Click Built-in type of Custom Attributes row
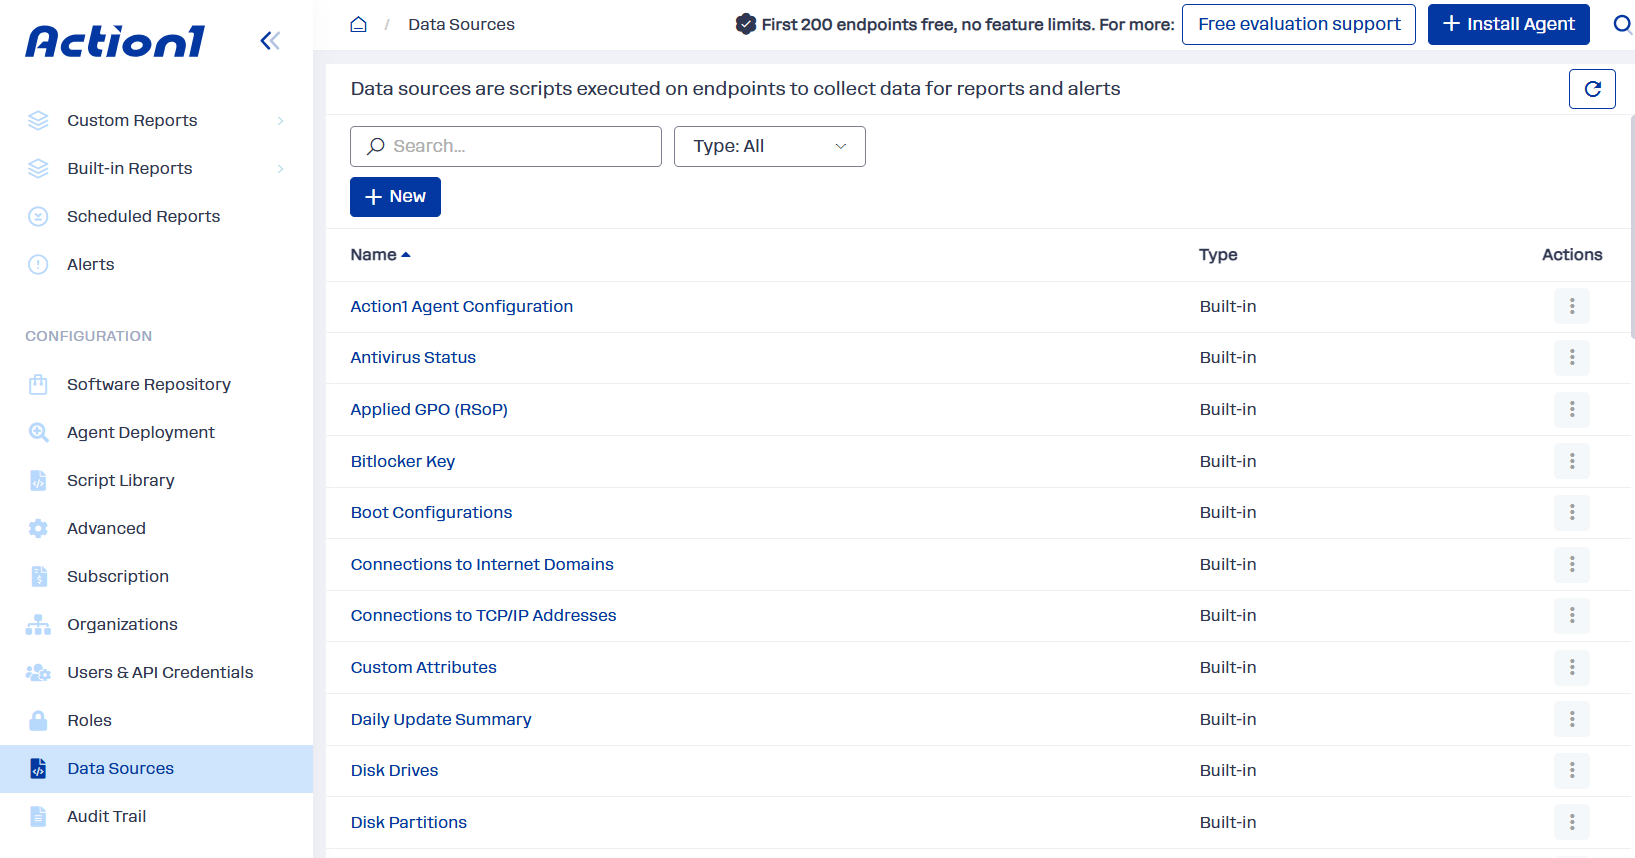Viewport: 1635px width, 858px height. click(x=1228, y=667)
